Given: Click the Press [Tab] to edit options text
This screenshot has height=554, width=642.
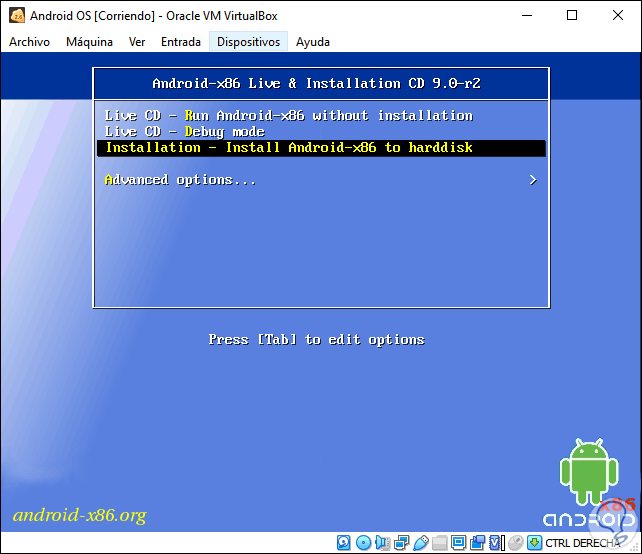Looking at the screenshot, I should pyautogui.click(x=316, y=339).
